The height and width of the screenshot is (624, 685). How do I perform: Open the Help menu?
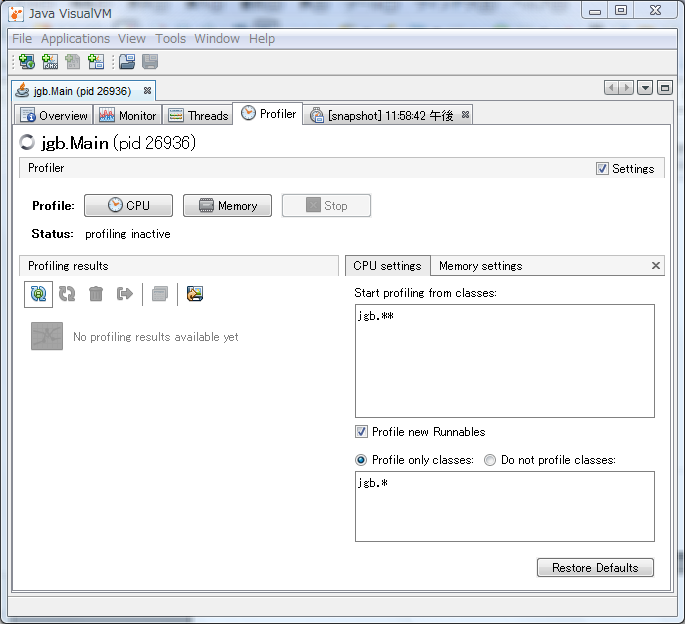262,39
